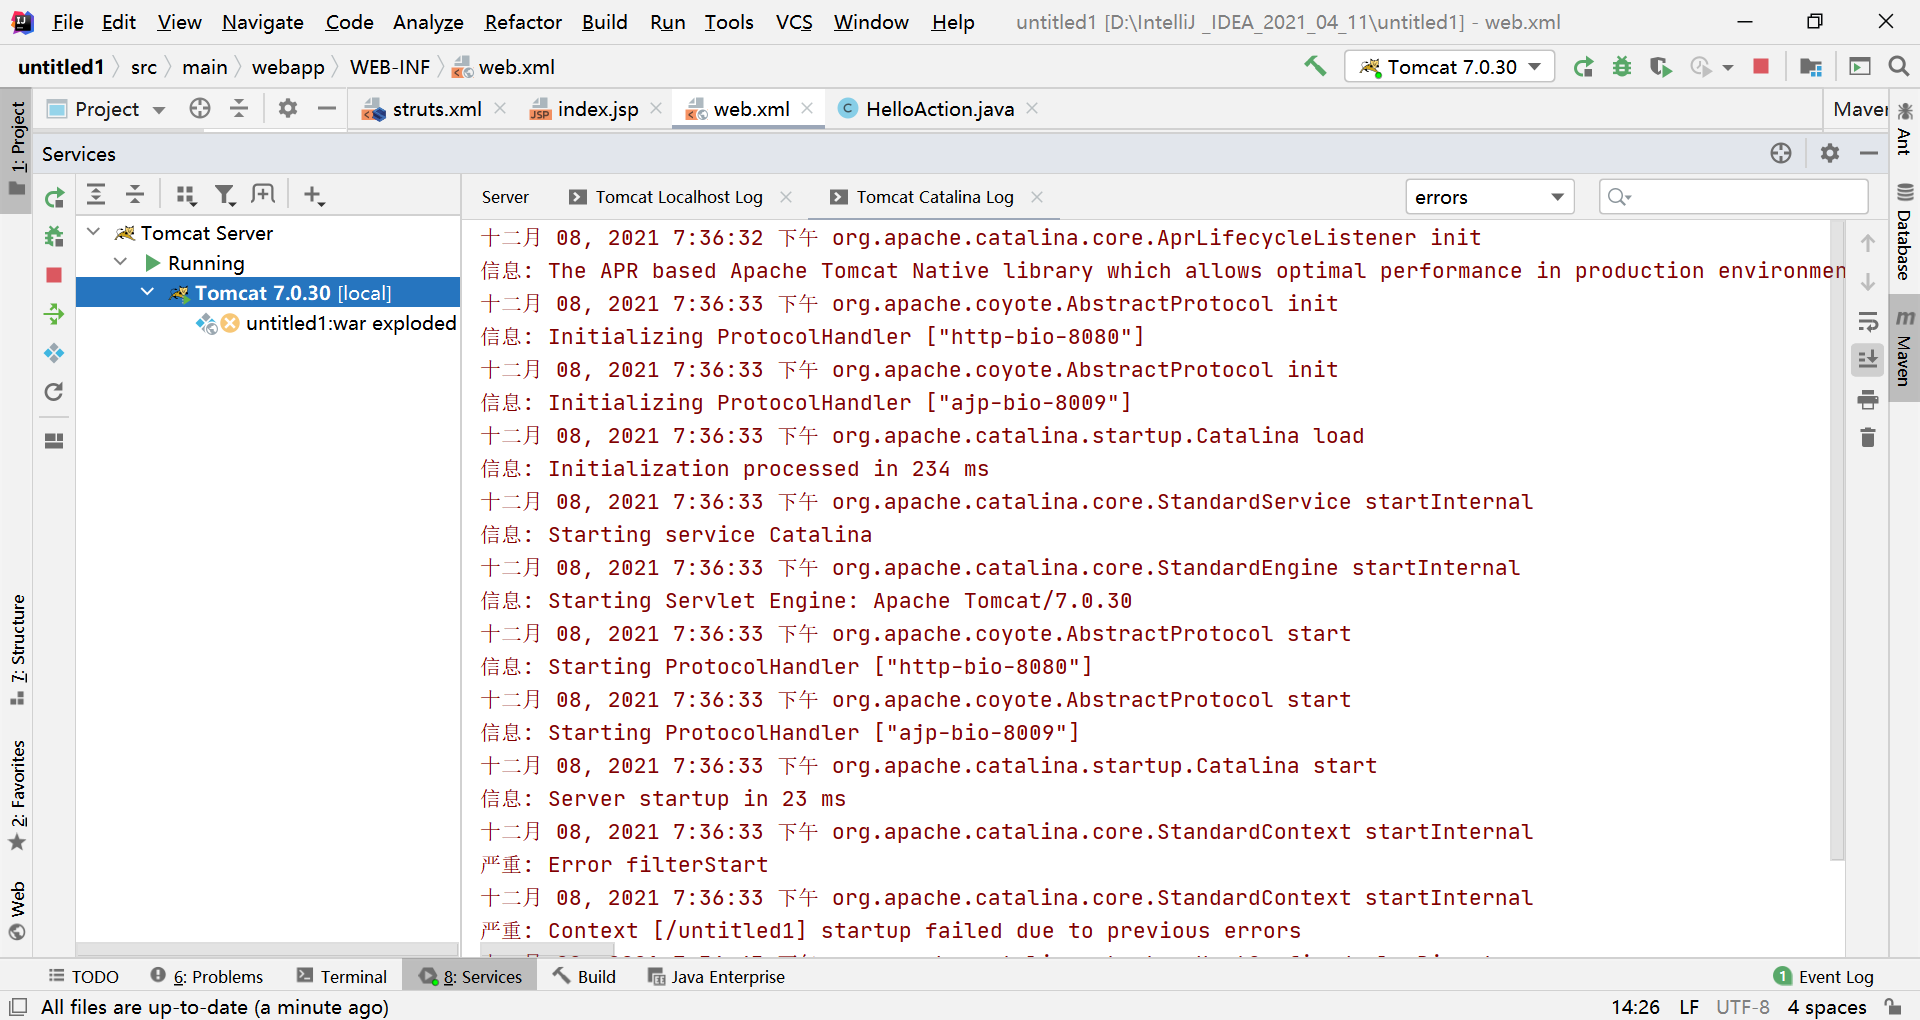1920x1020 pixels.
Task: Click the Build project hammer icon
Action: [x=1315, y=66]
